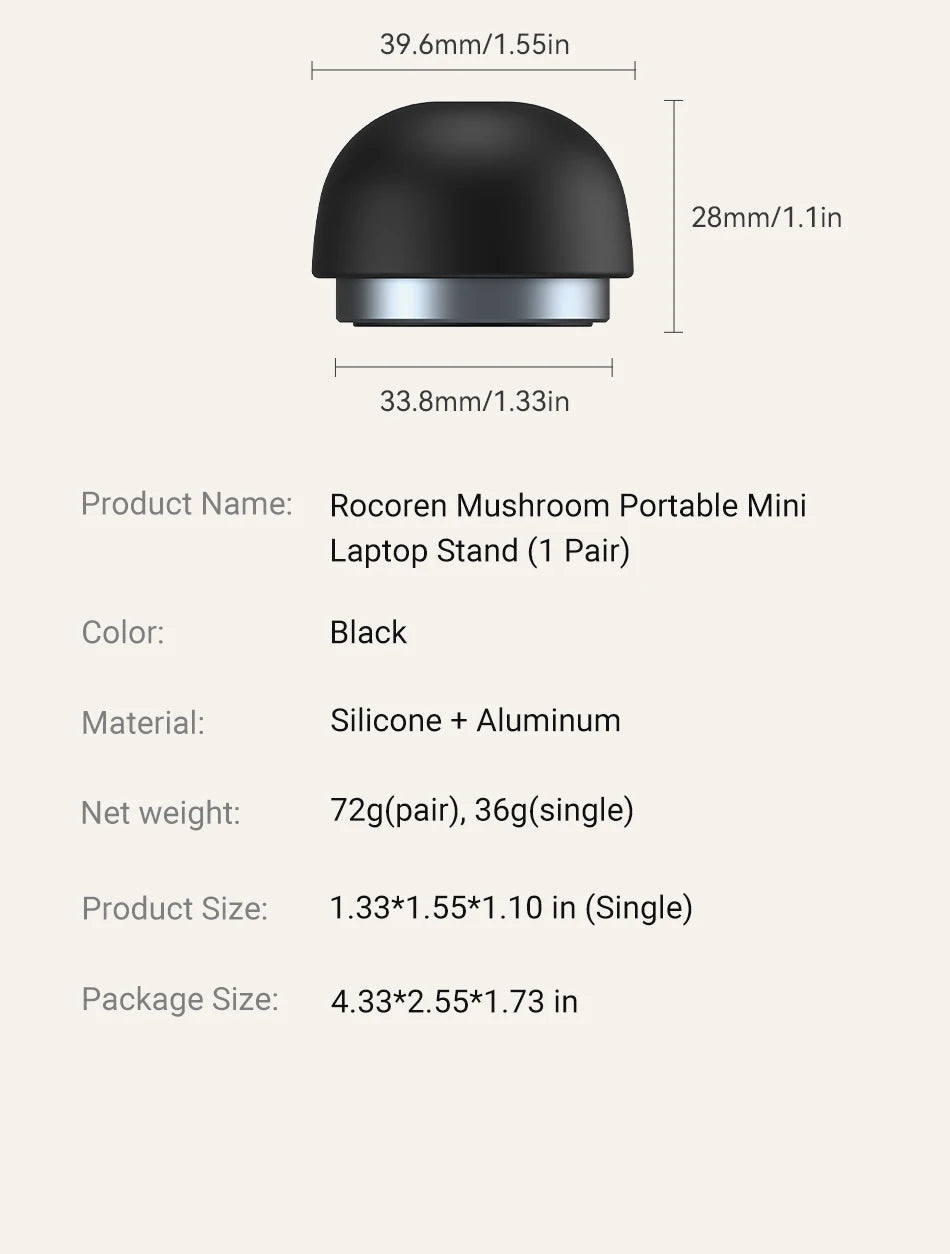Select the 72g(pair), 36g(single) weight value
950x1254 pixels.
point(482,810)
